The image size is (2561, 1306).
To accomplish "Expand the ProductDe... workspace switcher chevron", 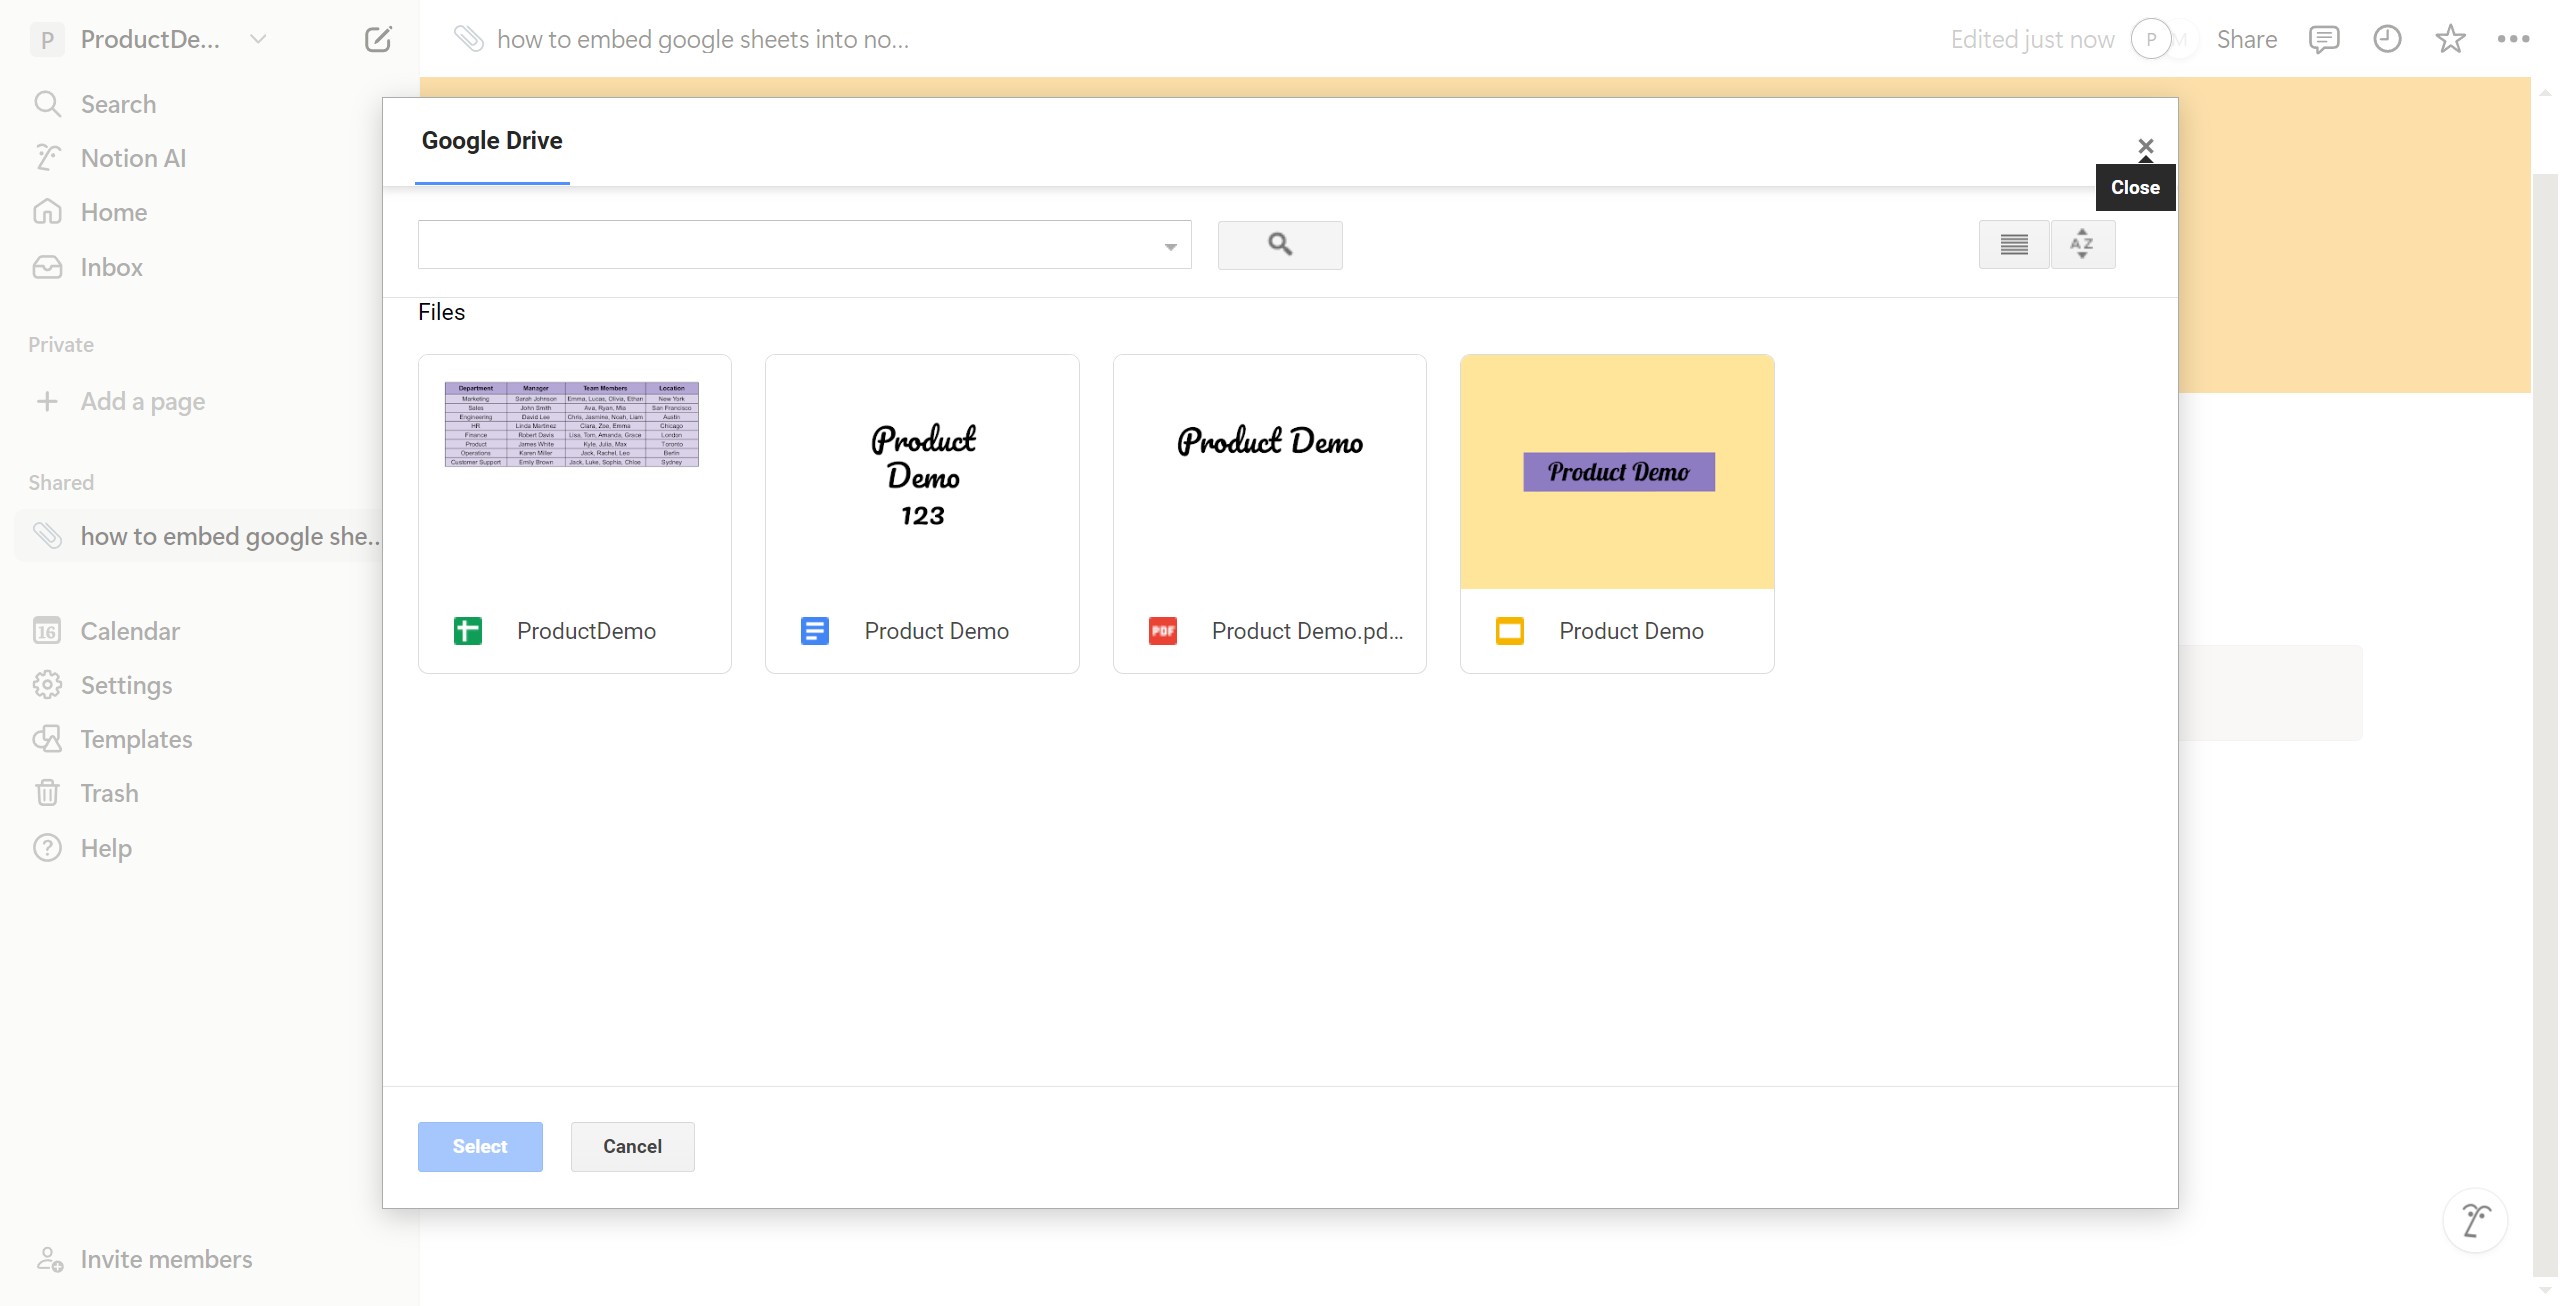I will point(258,39).
